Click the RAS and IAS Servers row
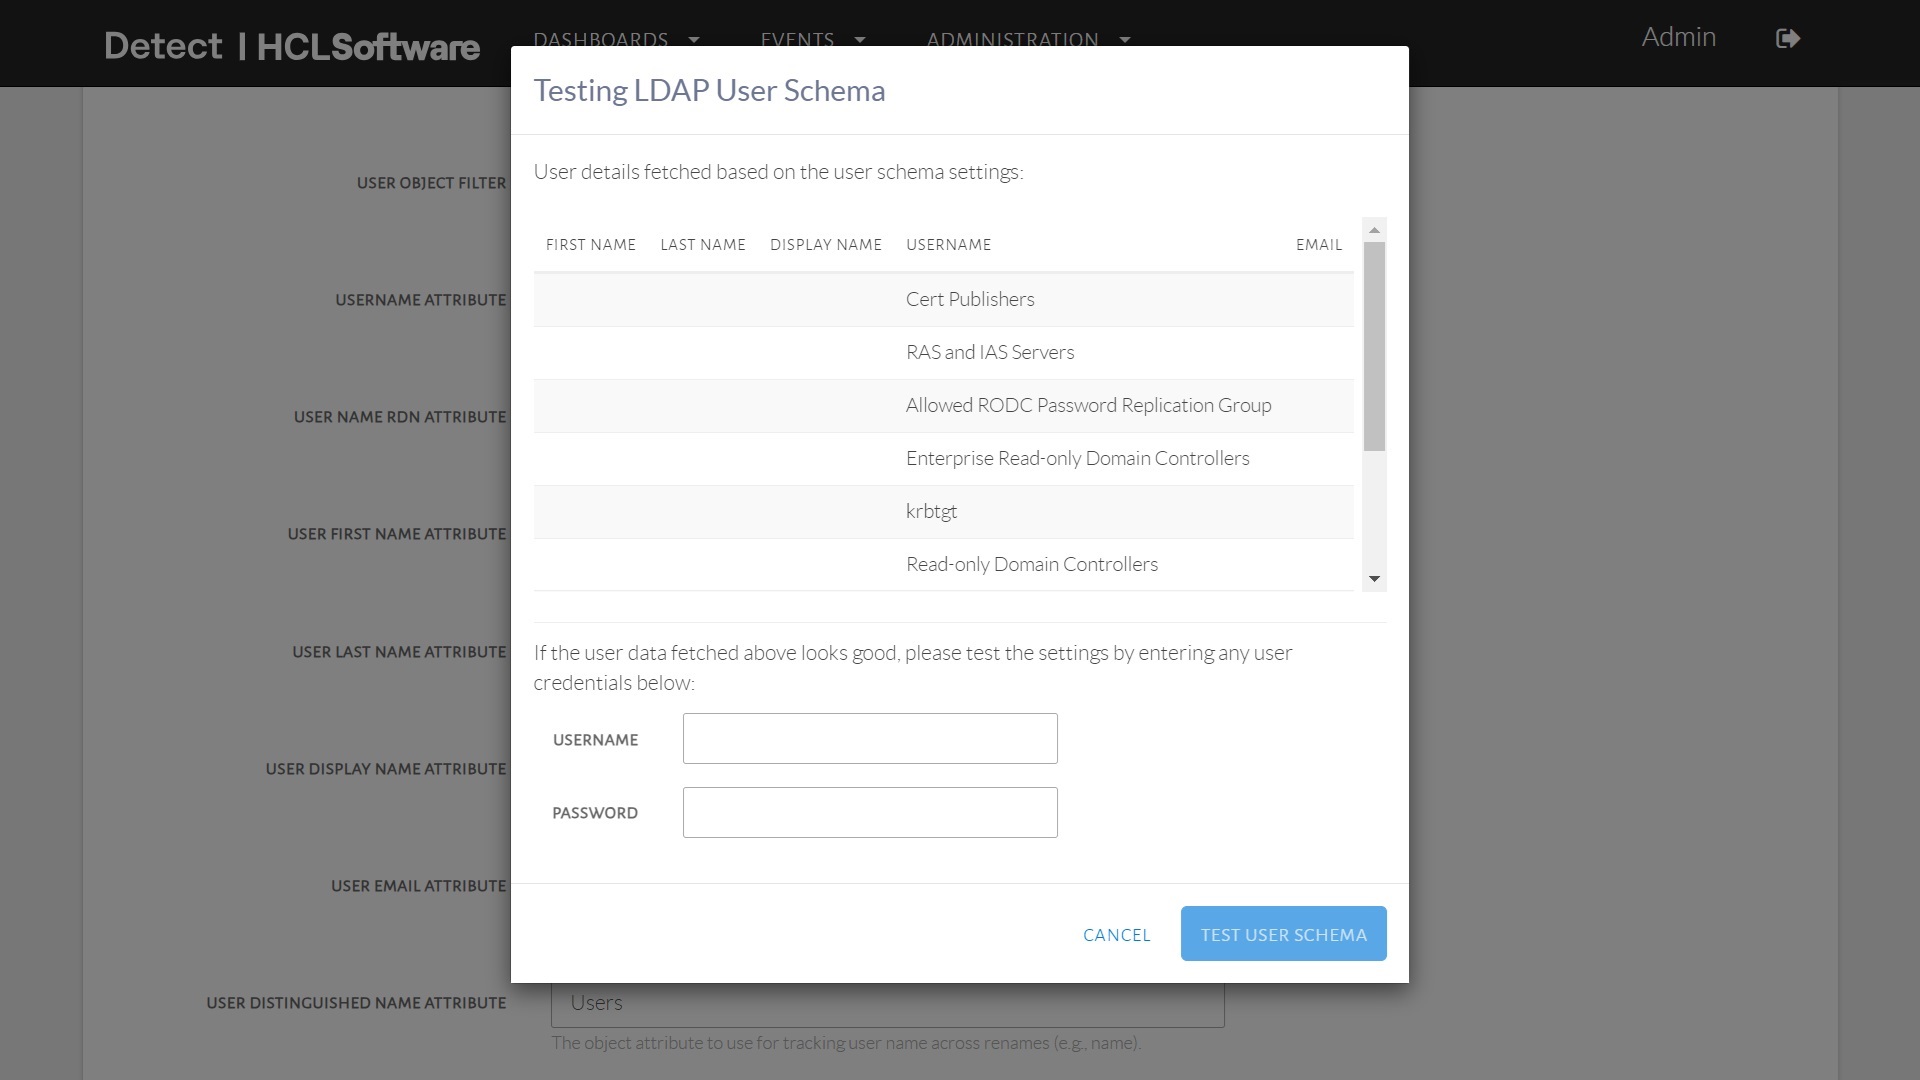Screen dimensions: 1920x1080 989,352
